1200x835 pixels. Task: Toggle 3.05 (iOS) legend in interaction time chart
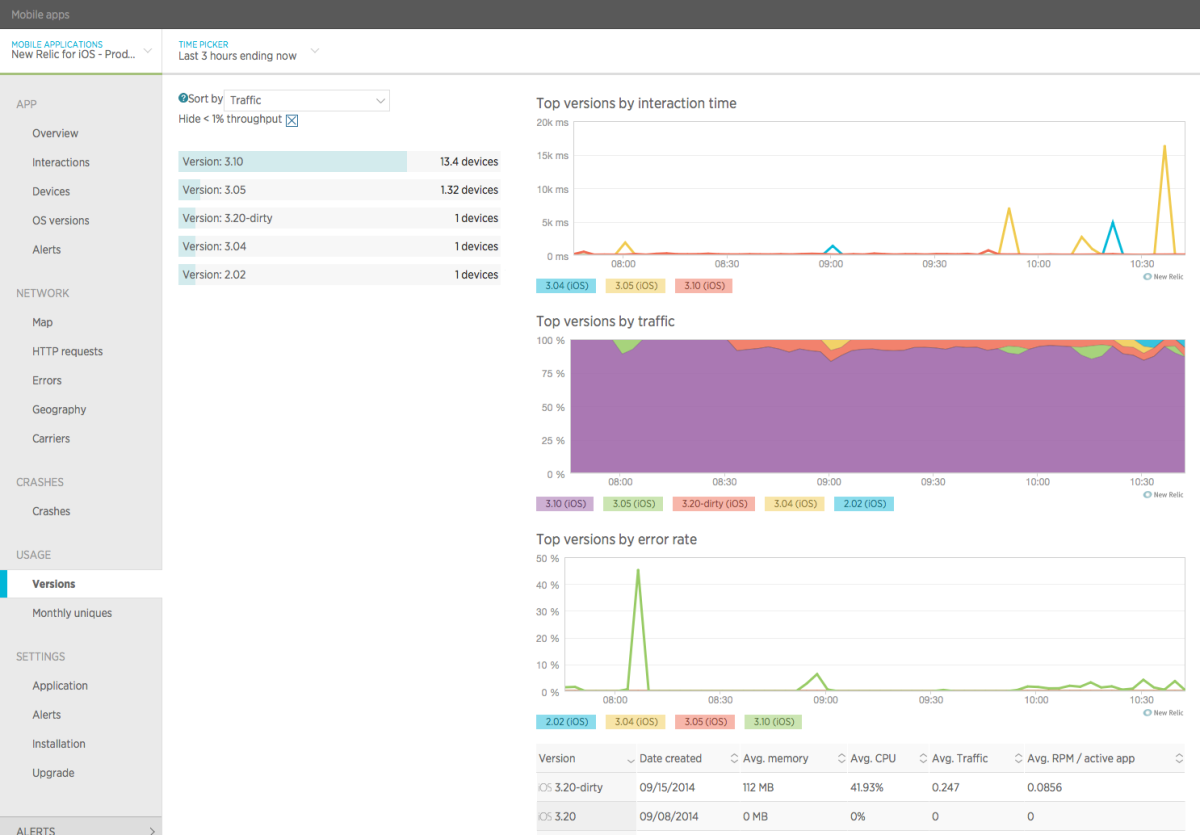[x=635, y=286]
